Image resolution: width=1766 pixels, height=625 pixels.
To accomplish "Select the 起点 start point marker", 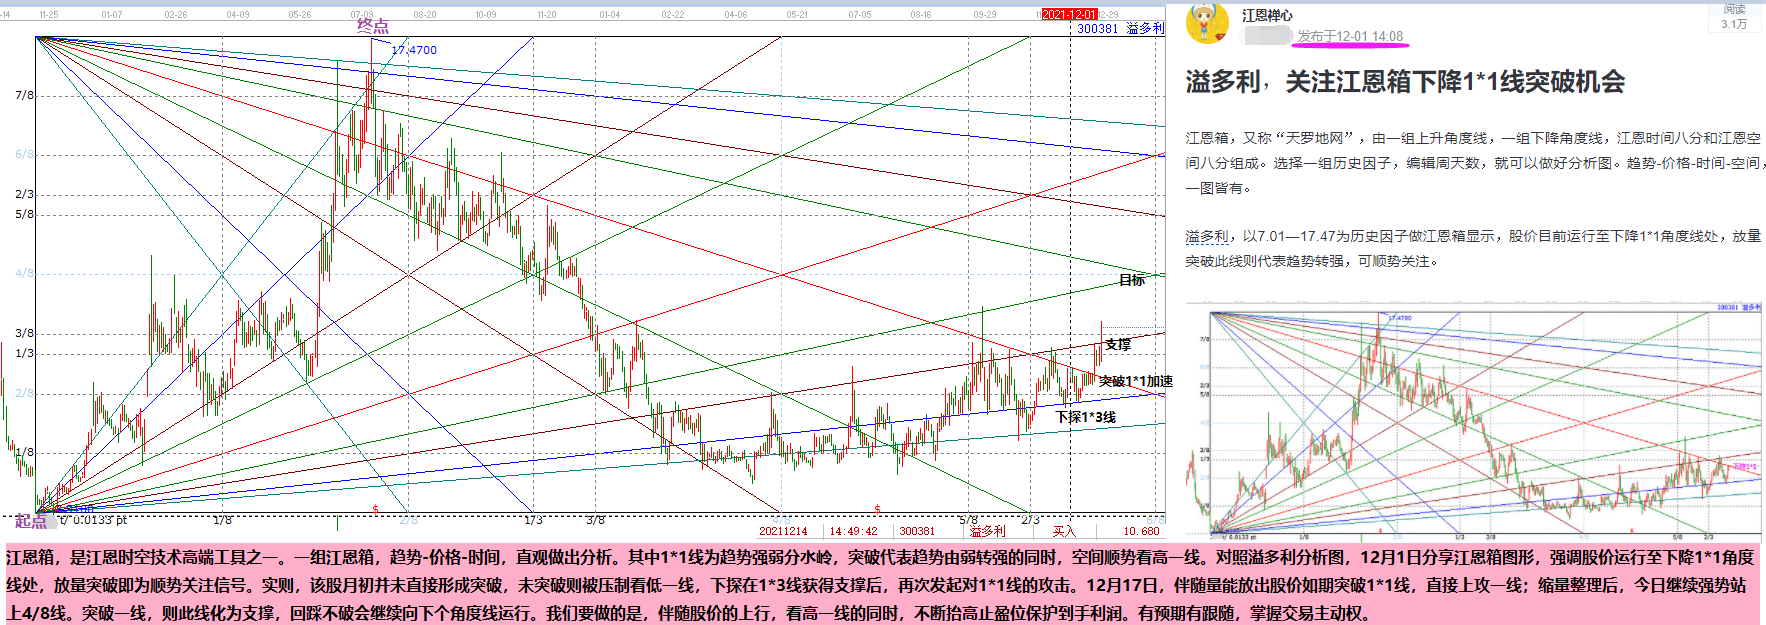I will (30, 521).
